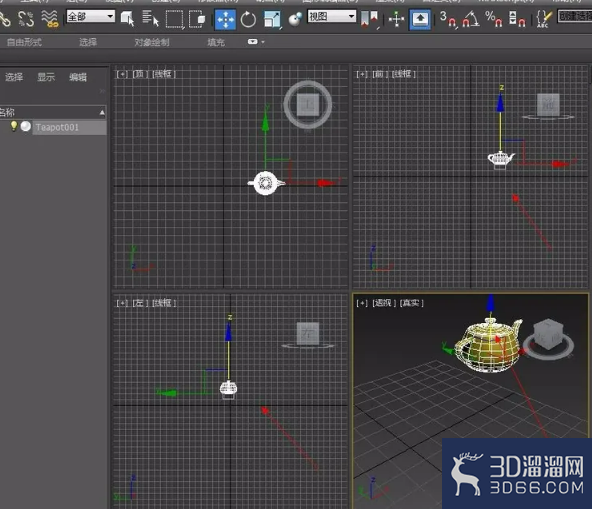Click [前] view label in front viewport
The height and width of the screenshot is (509, 592).
pos(379,74)
